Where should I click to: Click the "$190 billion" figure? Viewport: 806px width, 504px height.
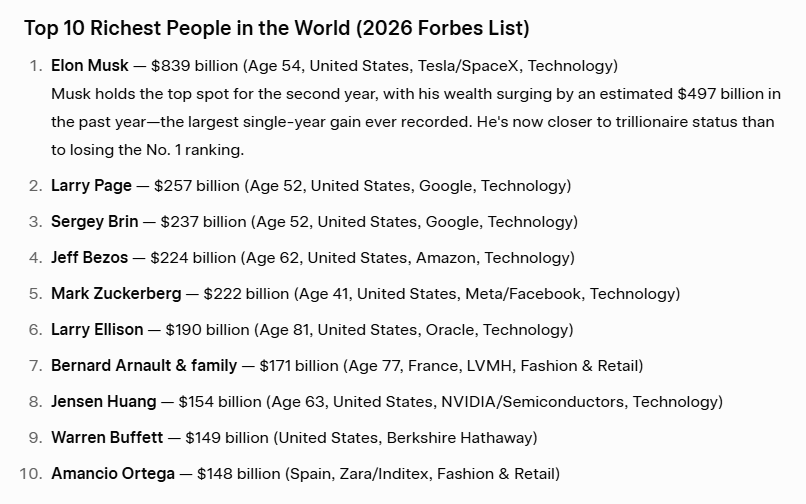tap(208, 329)
